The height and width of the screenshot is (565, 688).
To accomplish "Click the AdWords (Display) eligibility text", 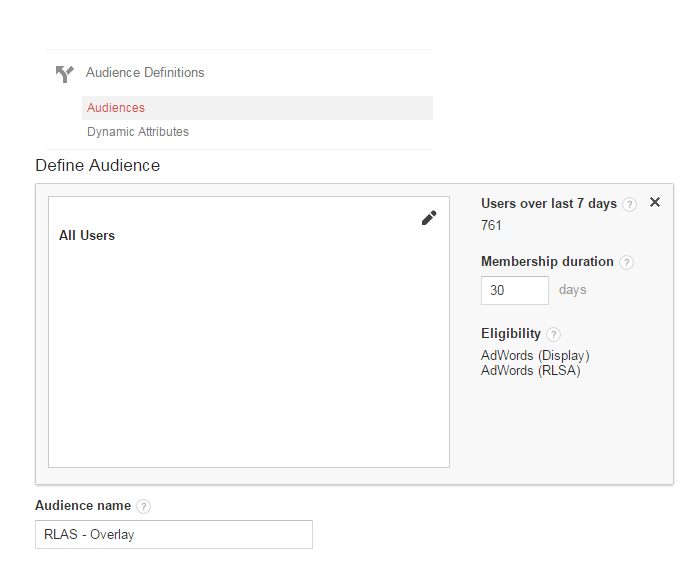I will pos(535,356).
